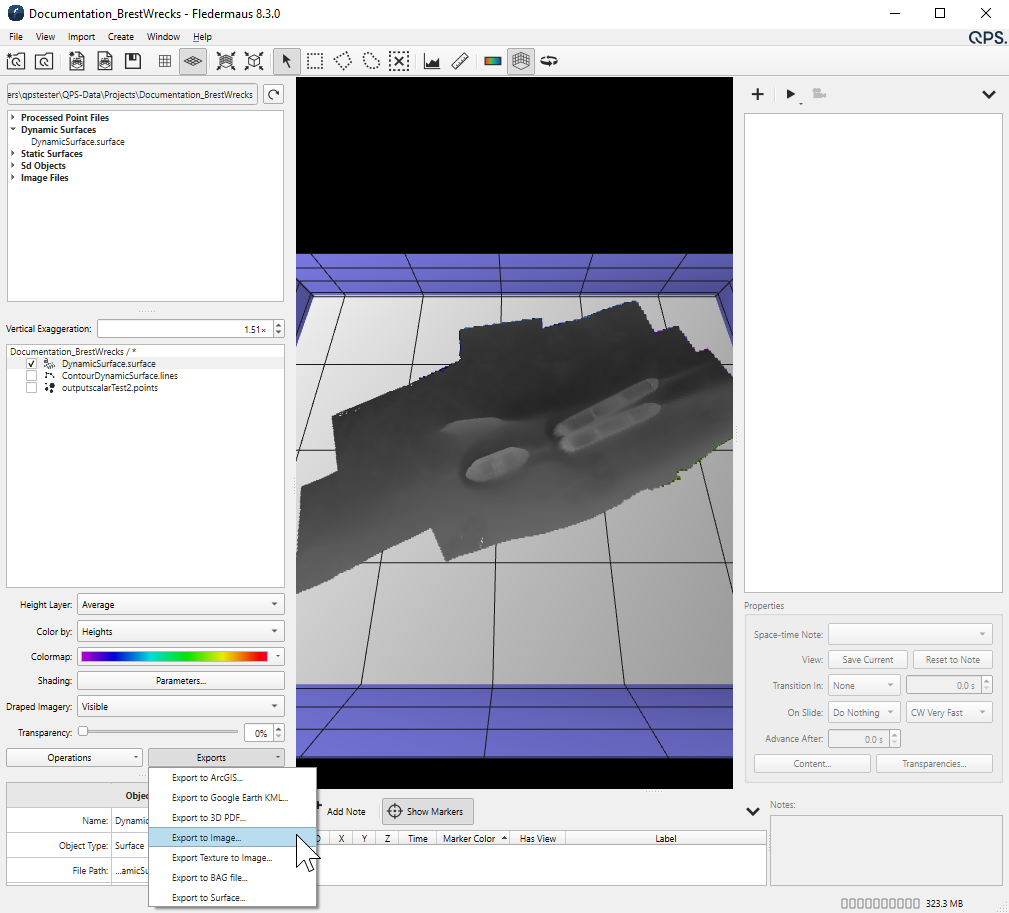Screen dimensions: 1009x913
Task: Uncheck DynamicSurface.surface visibility checkbox
Action: click(32, 364)
